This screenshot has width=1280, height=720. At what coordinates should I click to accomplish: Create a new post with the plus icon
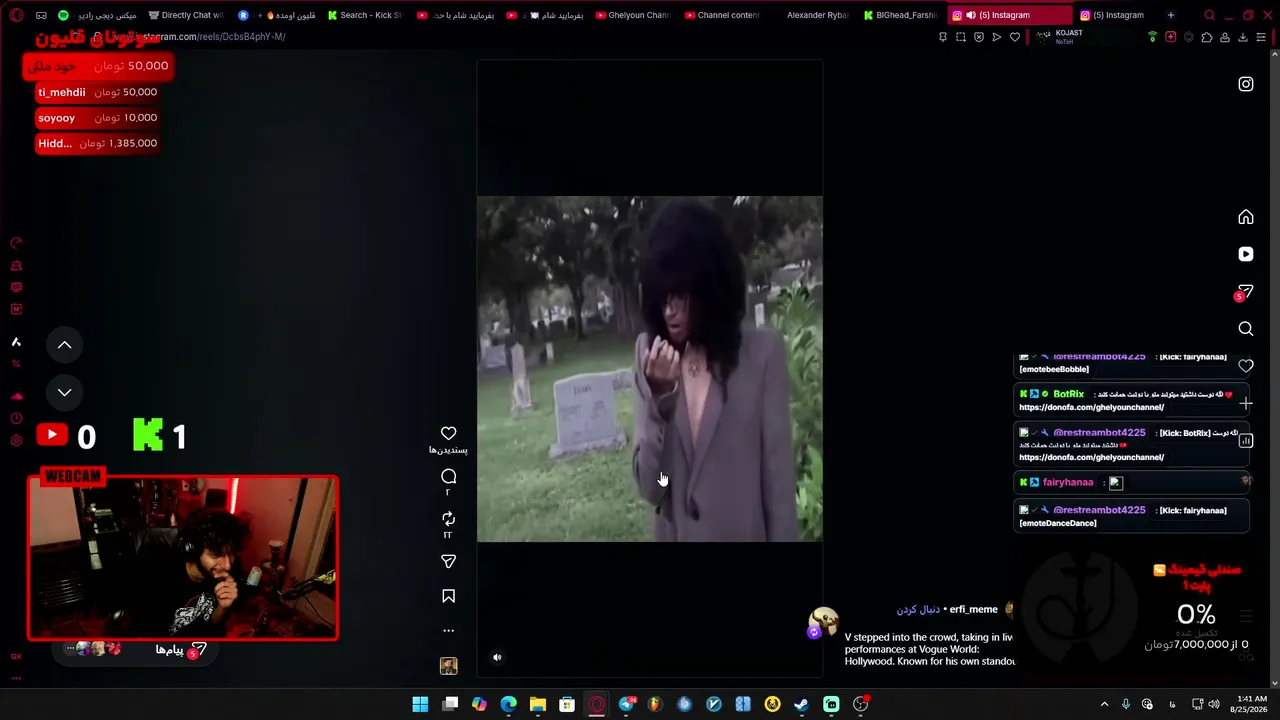1245,403
